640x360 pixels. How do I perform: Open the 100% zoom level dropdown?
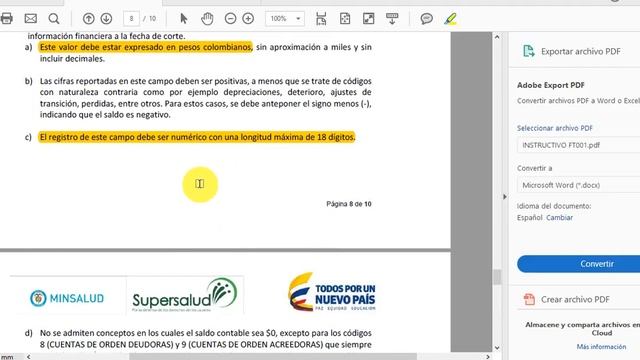(285, 18)
